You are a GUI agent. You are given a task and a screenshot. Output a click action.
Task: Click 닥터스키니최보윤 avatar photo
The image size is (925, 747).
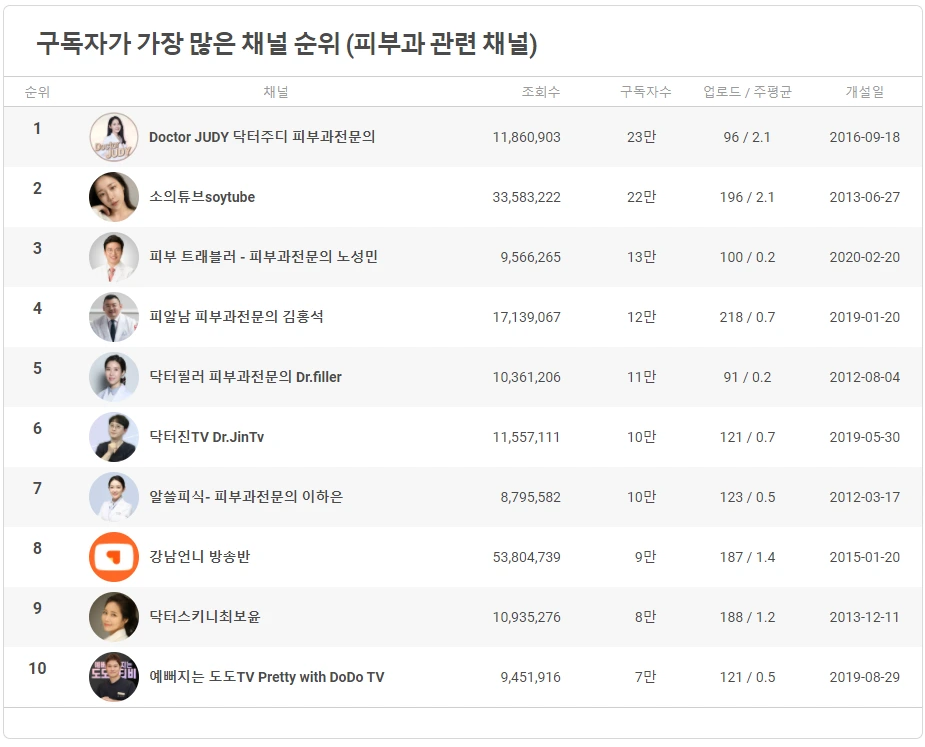[x=114, y=617]
